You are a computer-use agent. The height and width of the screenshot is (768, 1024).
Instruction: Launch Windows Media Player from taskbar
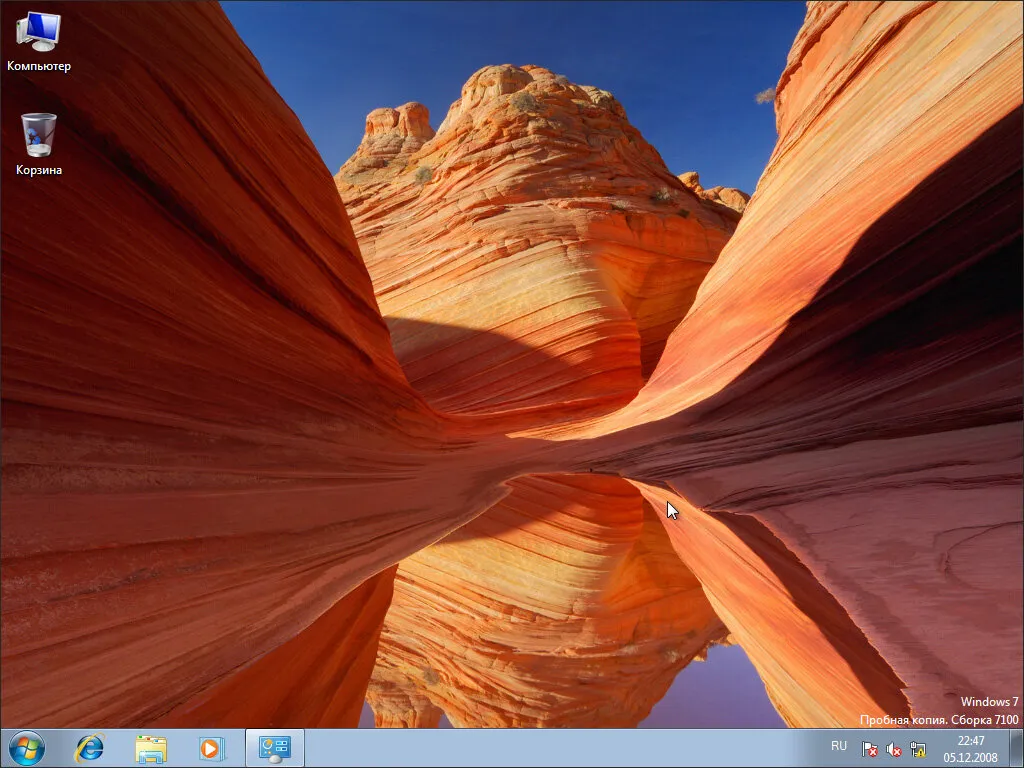[x=211, y=748]
